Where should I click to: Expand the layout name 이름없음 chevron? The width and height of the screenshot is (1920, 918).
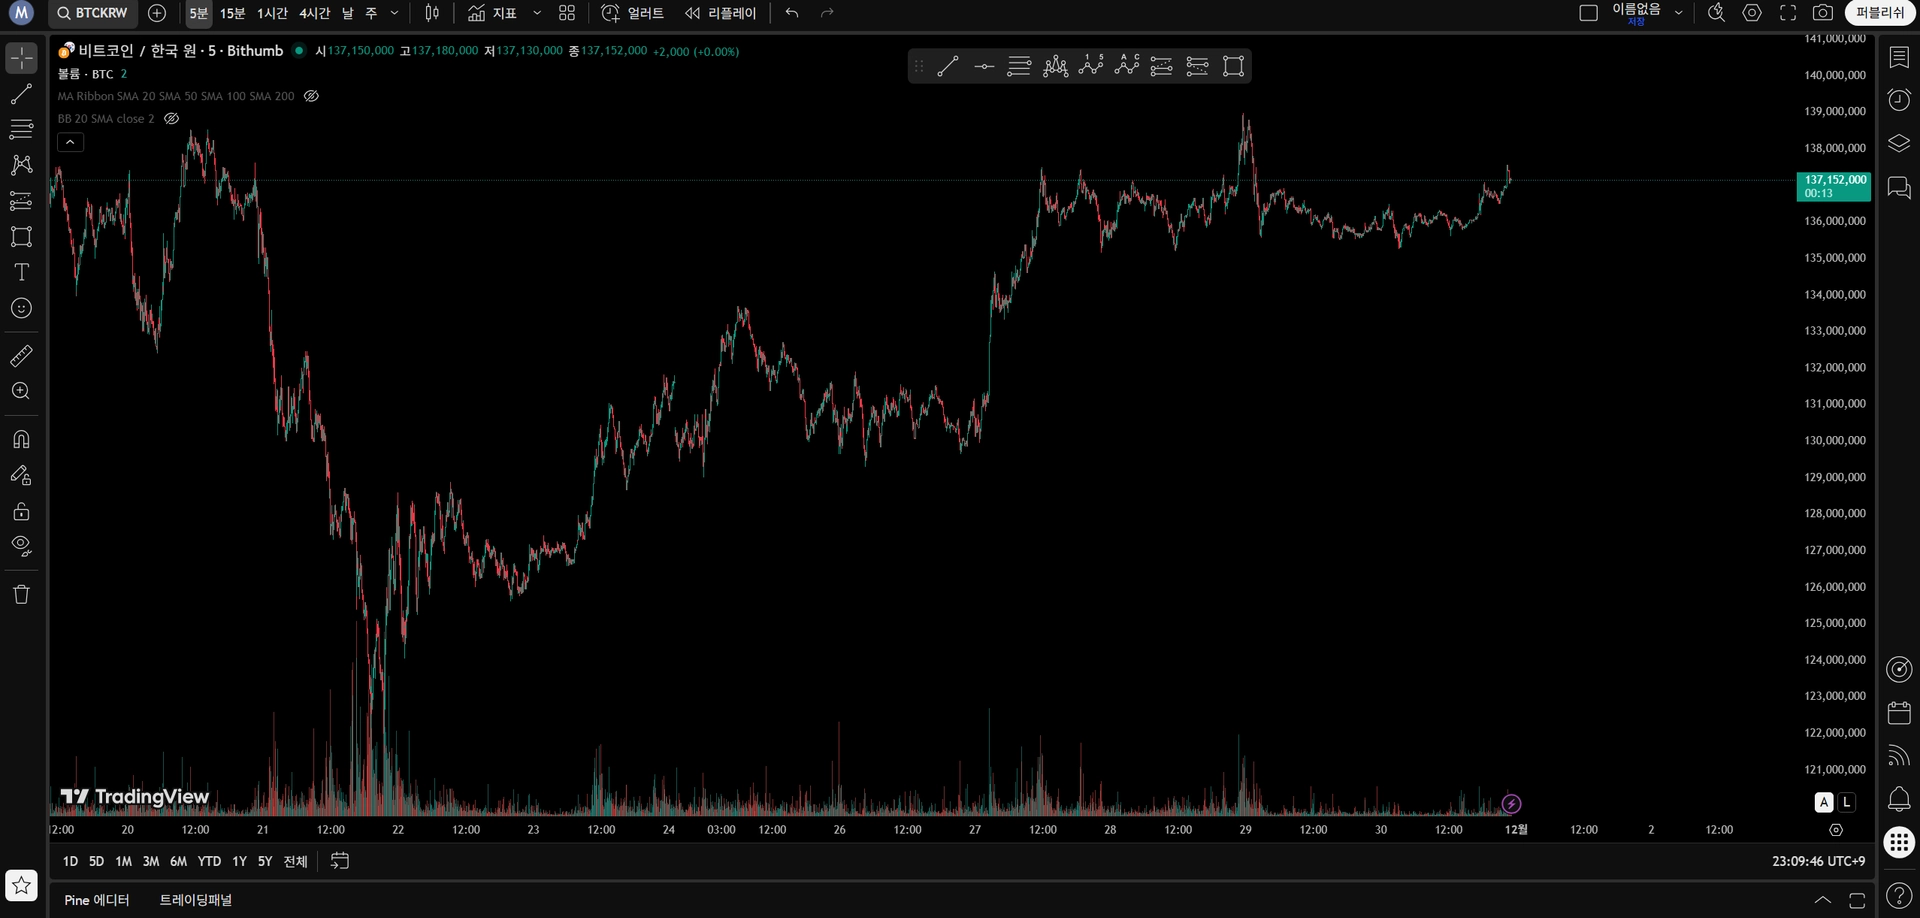point(1679,13)
